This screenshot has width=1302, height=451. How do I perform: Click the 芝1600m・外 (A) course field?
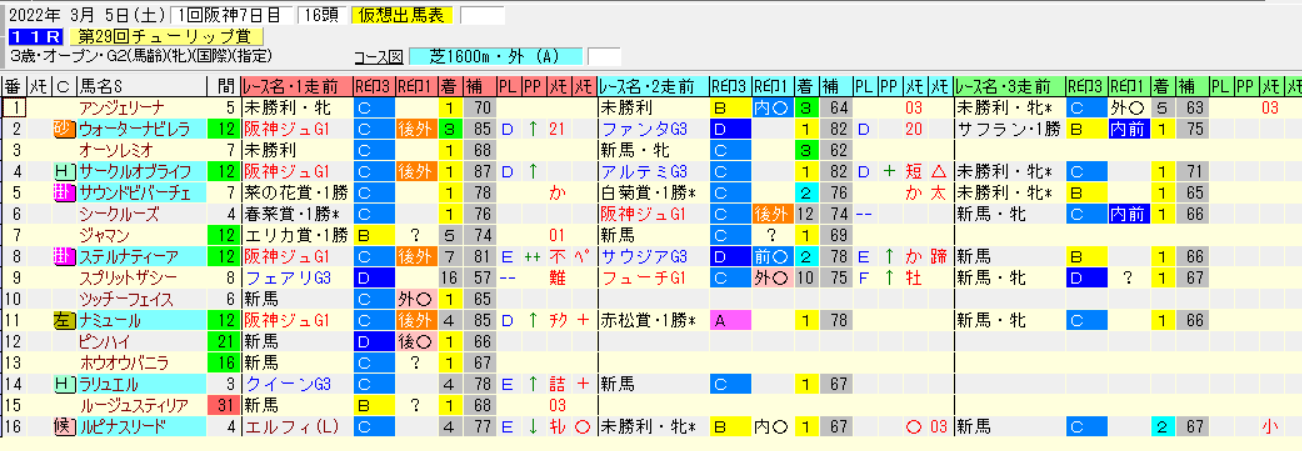(x=494, y=56)
